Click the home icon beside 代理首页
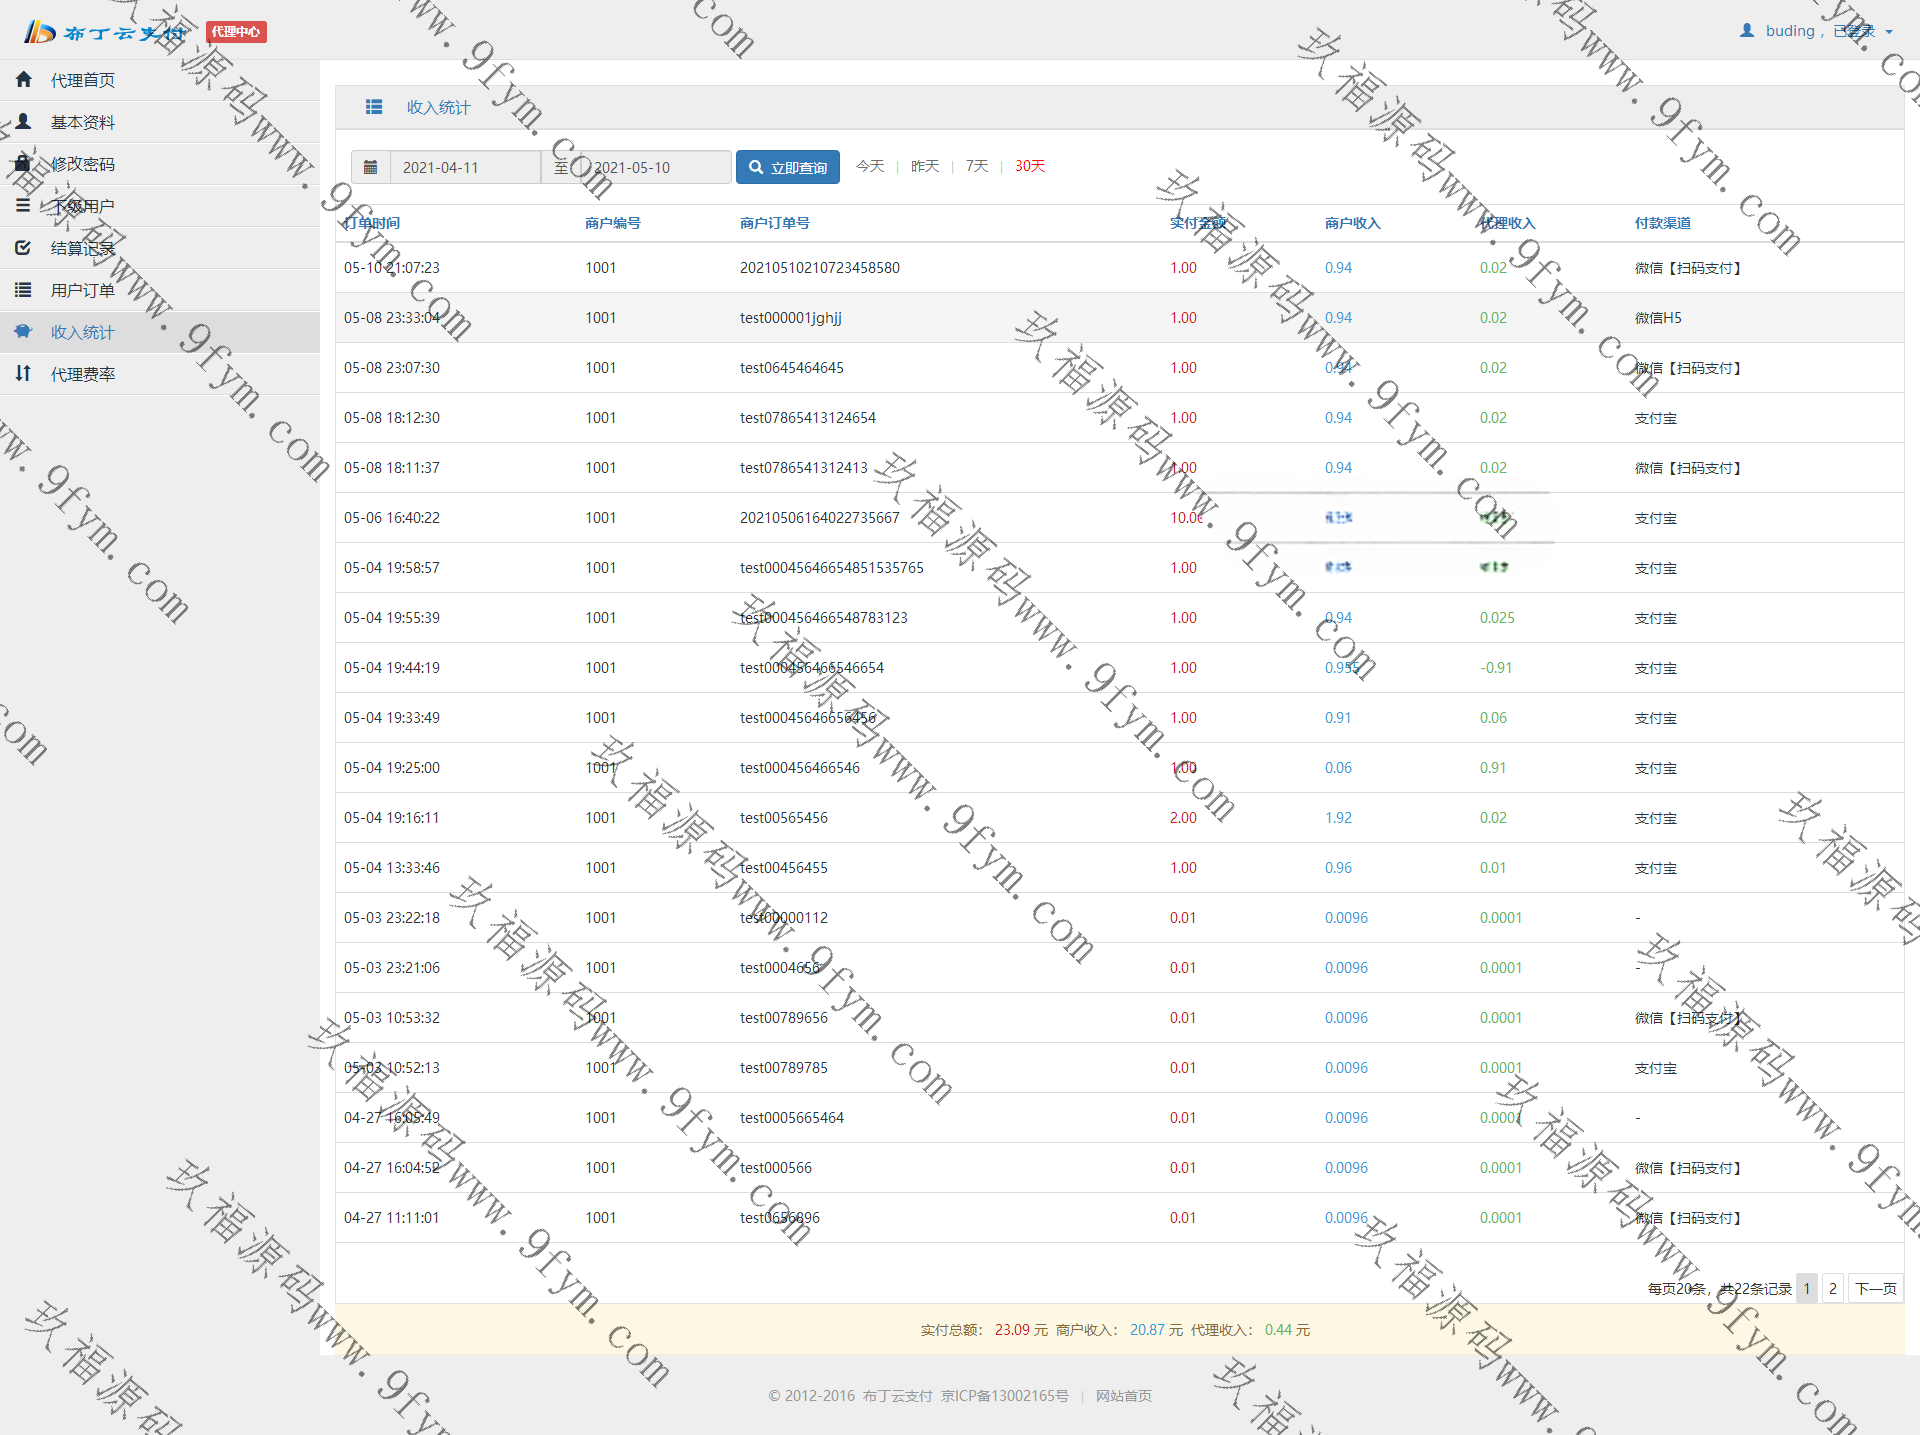Screen dimensions: 1920x1435 (x=24, y=79)
